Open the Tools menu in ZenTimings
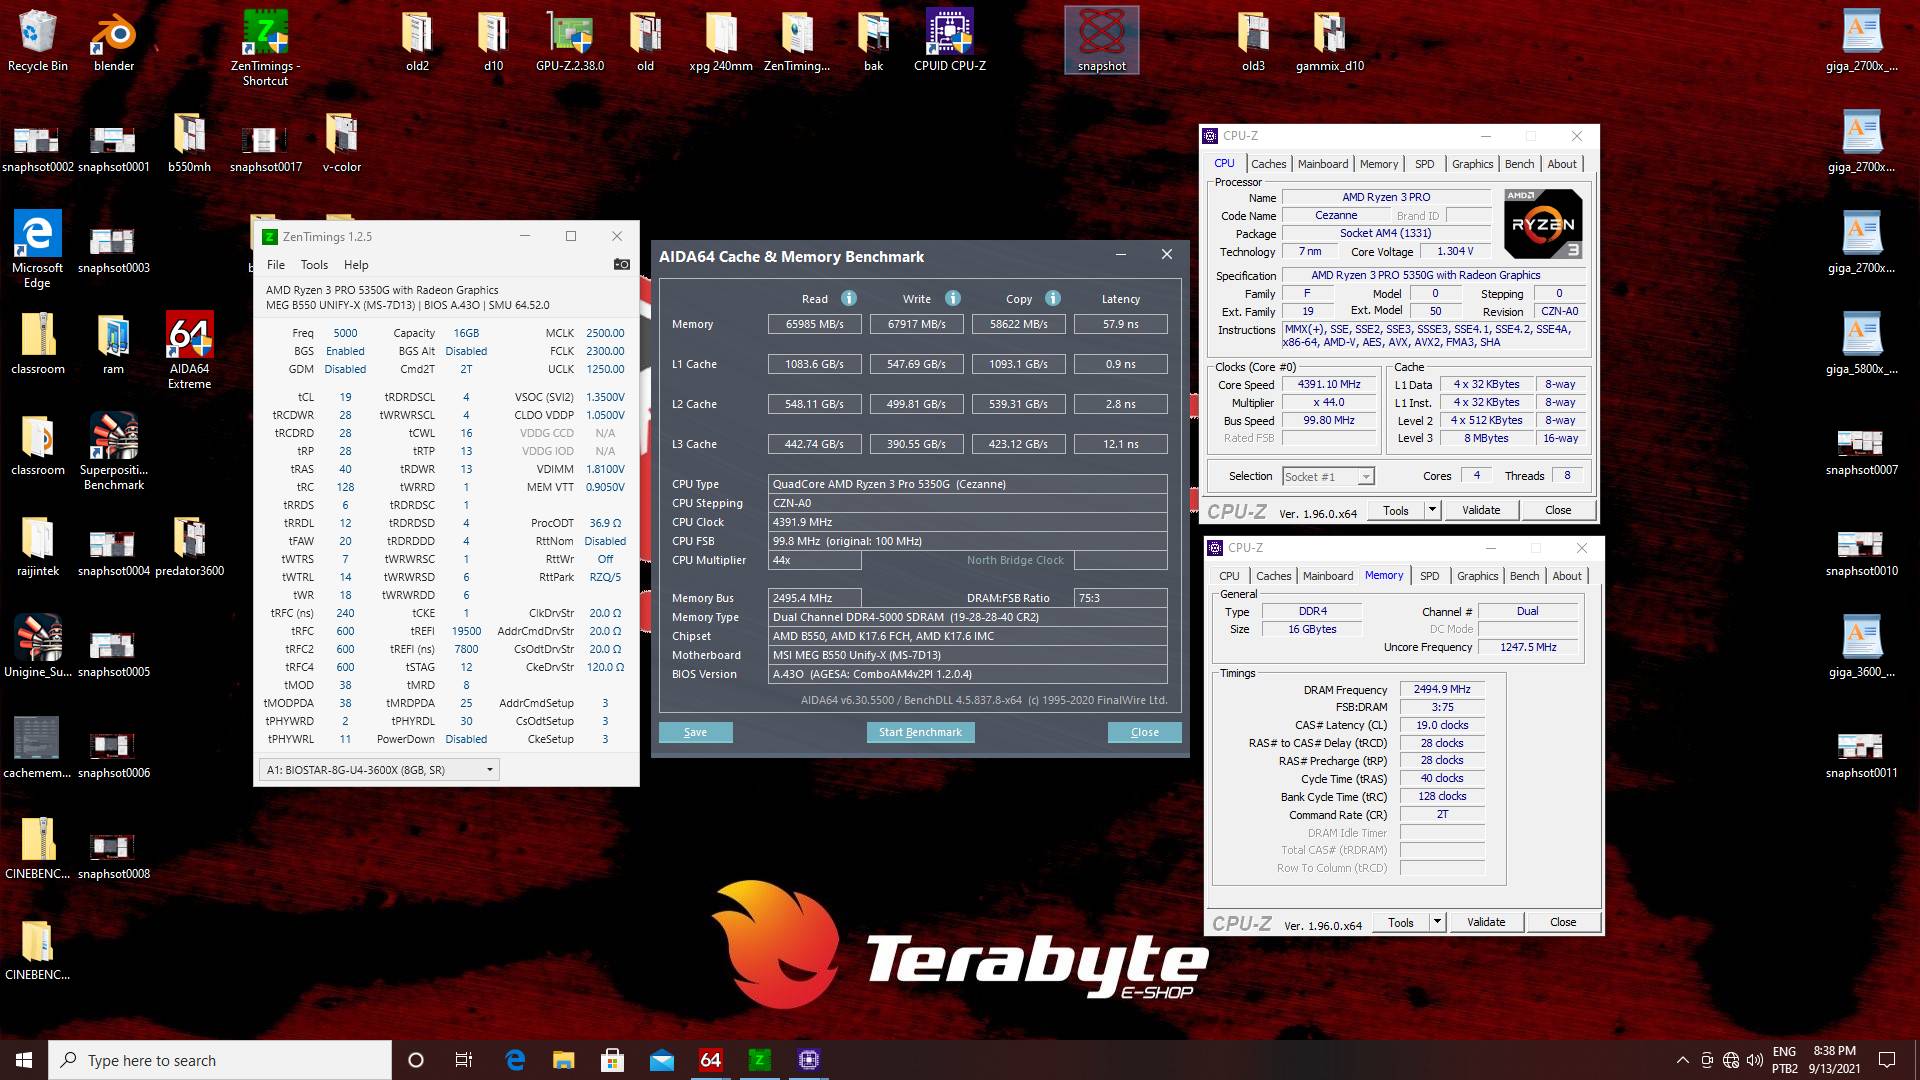1920x1080 pixels. [314, 265]
